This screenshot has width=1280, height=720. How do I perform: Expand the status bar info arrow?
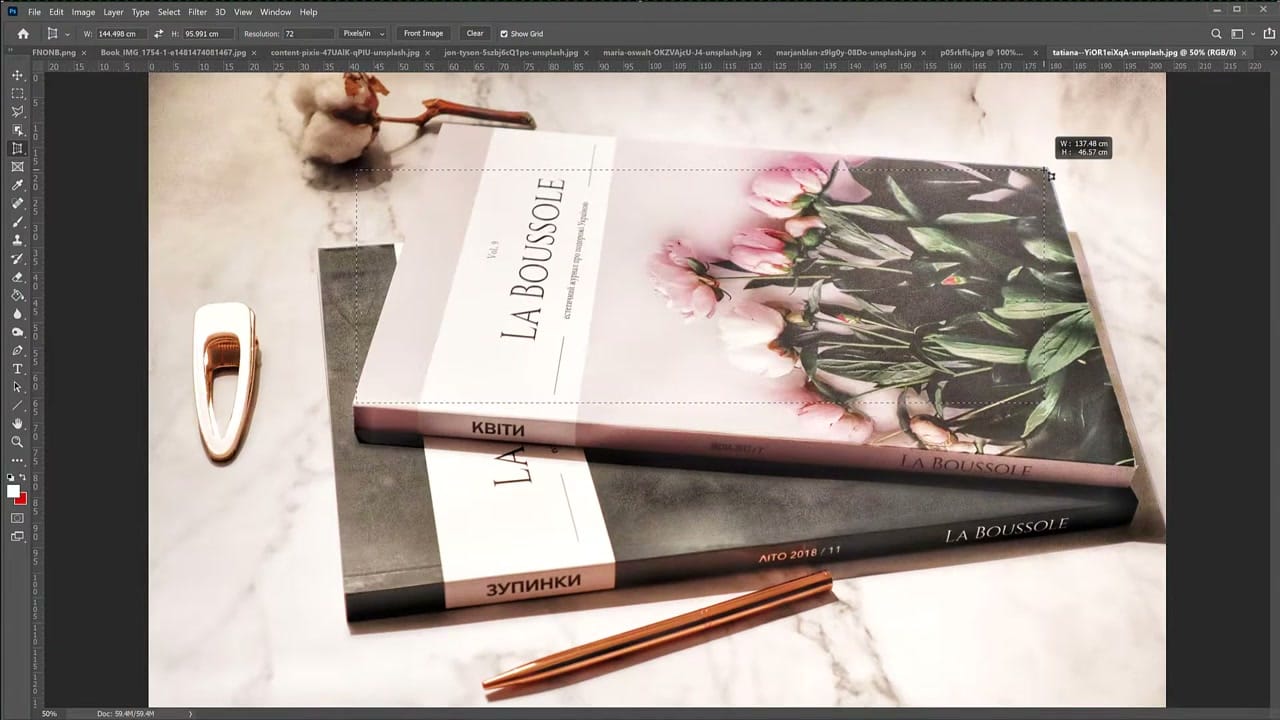click(191, 713)
